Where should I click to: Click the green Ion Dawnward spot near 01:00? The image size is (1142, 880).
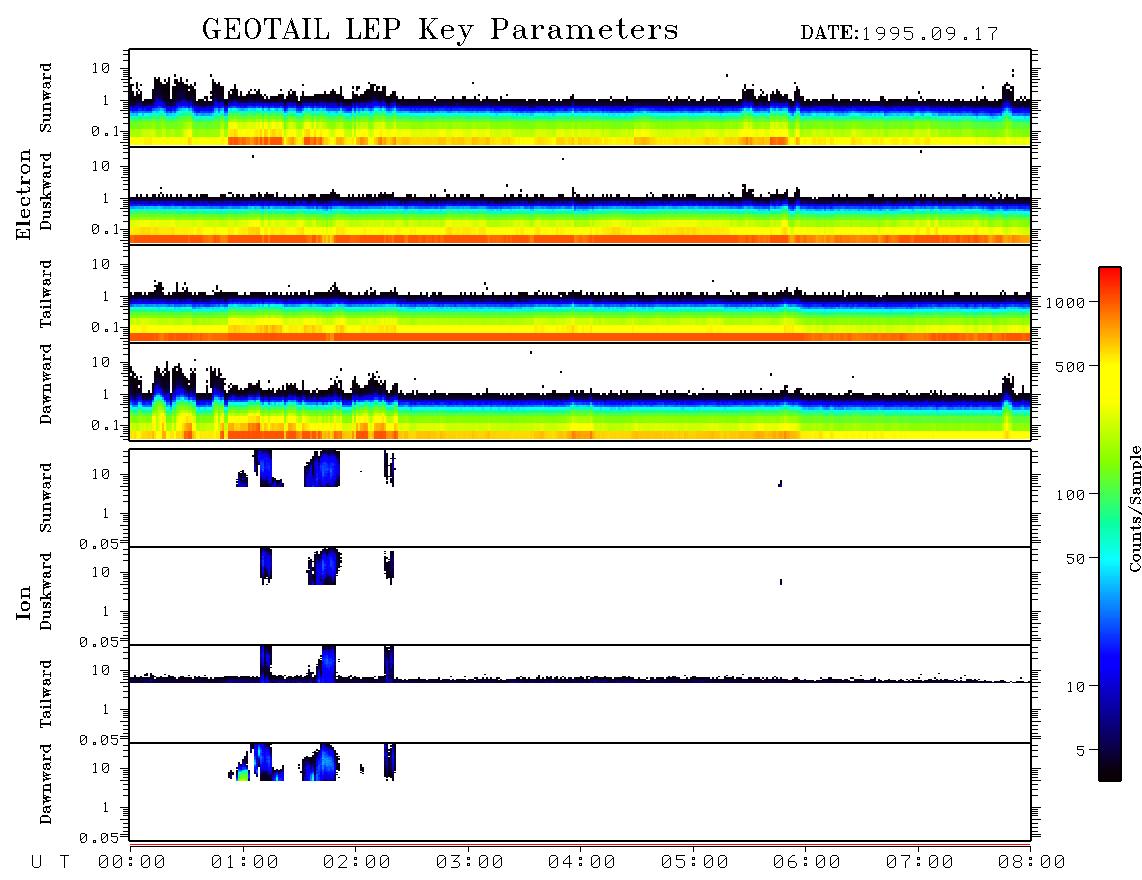click(243, 774)
